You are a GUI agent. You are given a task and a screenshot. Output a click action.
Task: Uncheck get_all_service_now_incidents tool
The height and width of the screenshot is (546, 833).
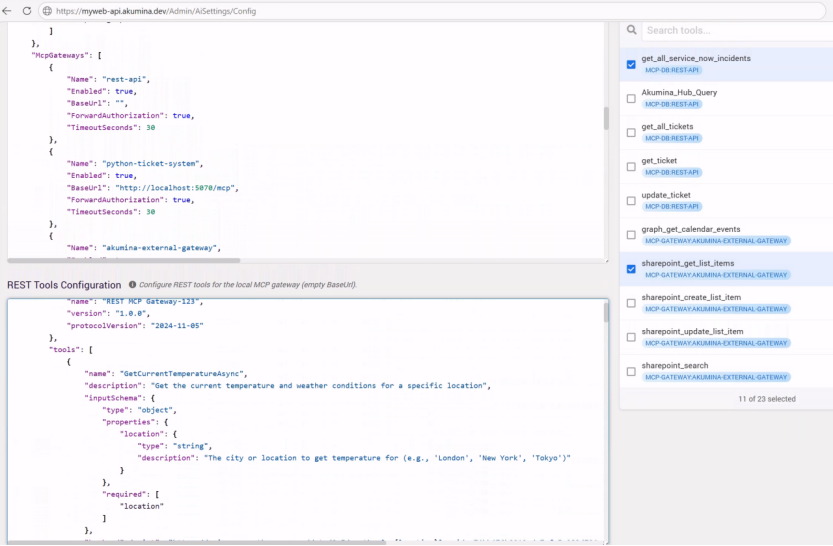631,64
